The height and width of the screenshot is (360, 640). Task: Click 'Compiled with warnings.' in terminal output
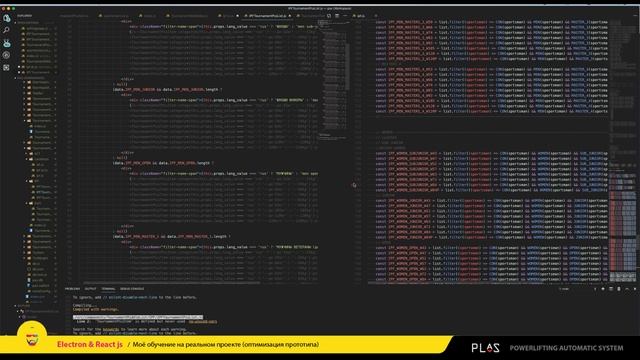pyautogui.click(x=95, y=309)
